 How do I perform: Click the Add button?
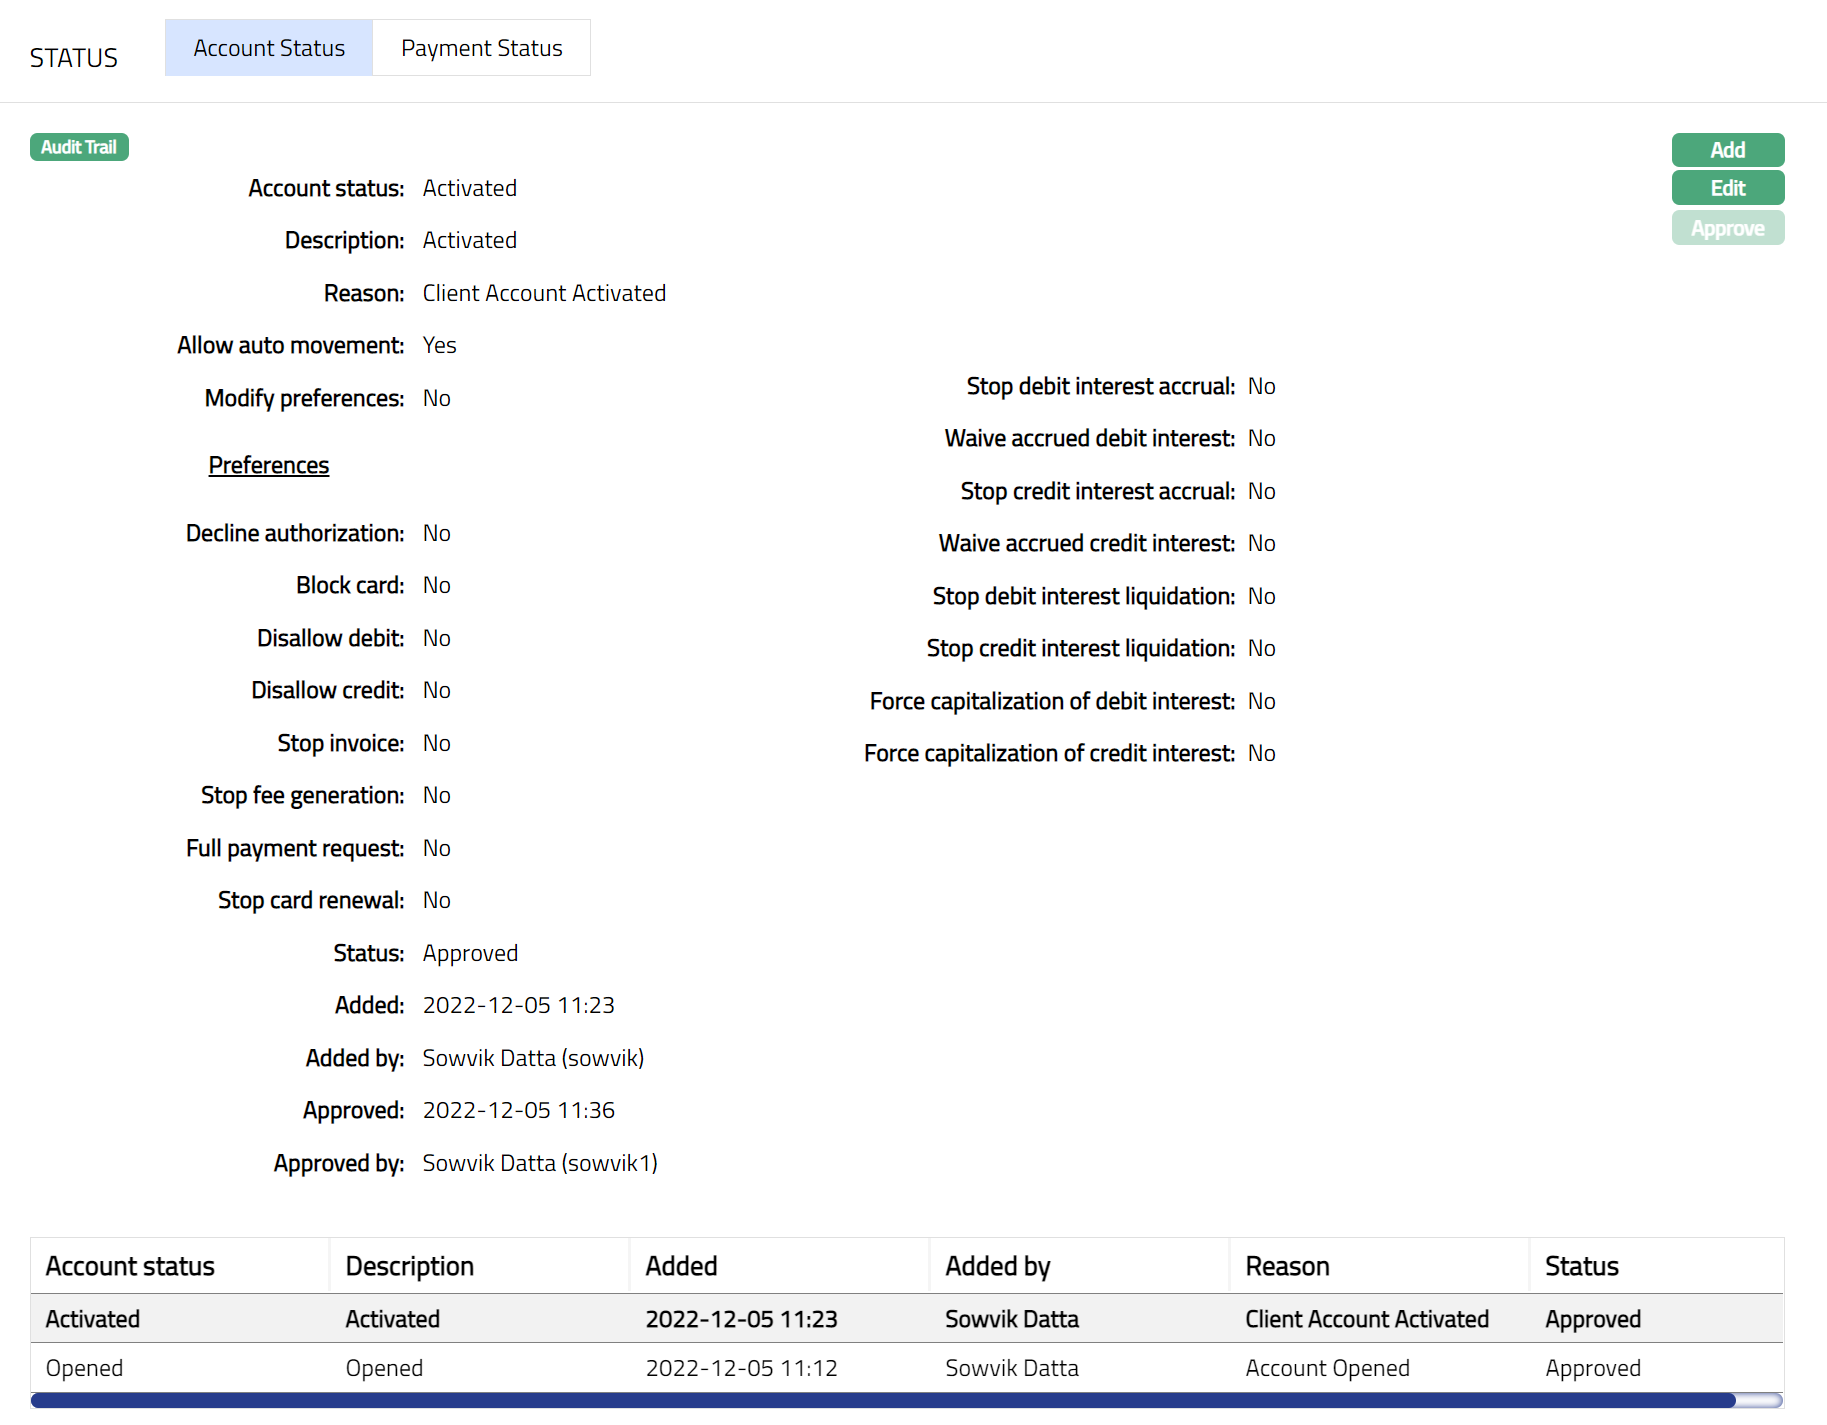click(1727, 150)
